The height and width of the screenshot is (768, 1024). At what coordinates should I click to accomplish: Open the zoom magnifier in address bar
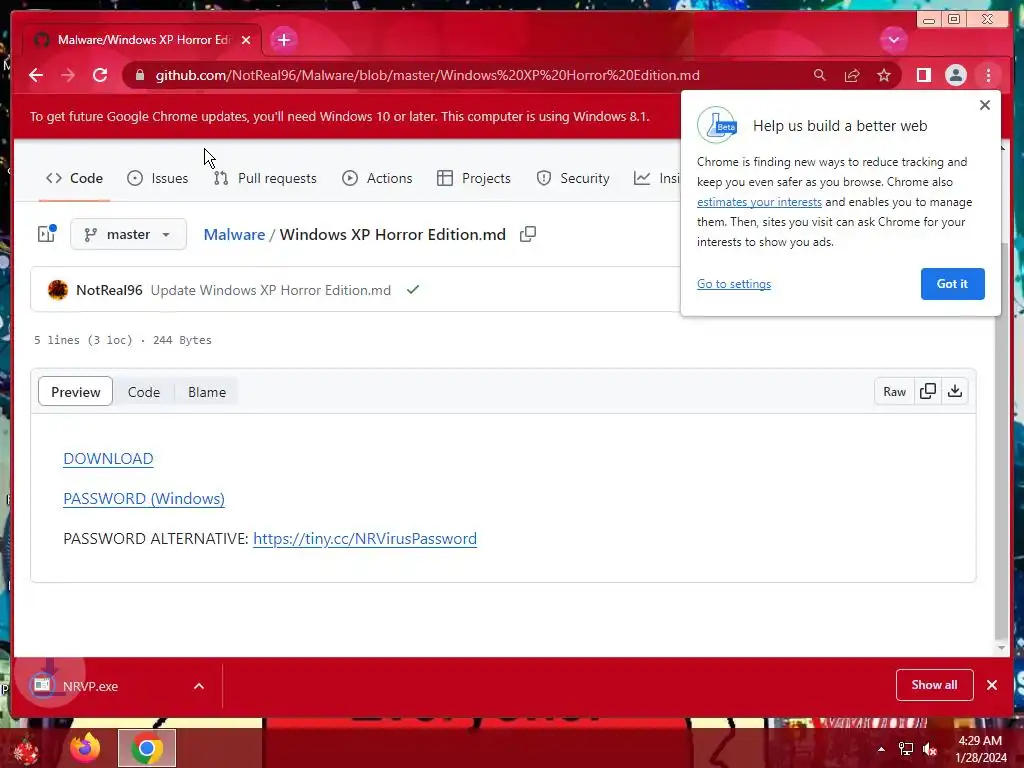pyautogui.click(x=820, y=75)
